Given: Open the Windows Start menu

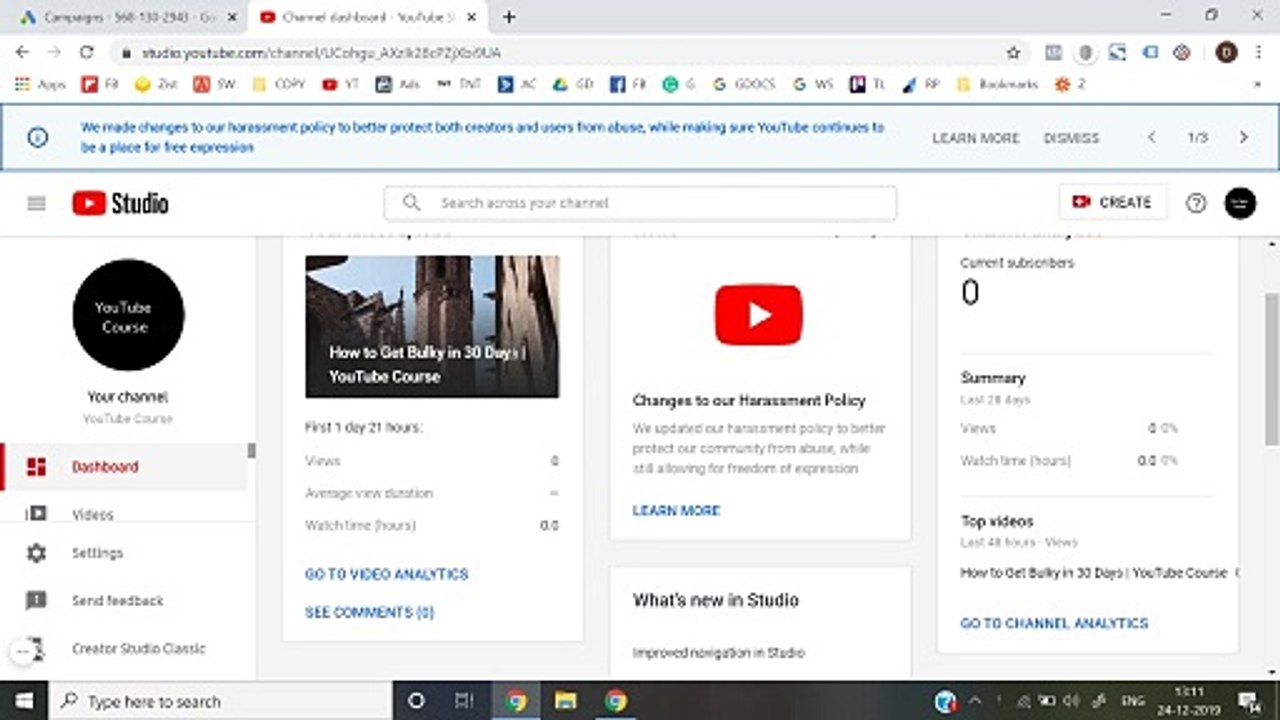Looking at the screenshot, I should tap(23, 701).
